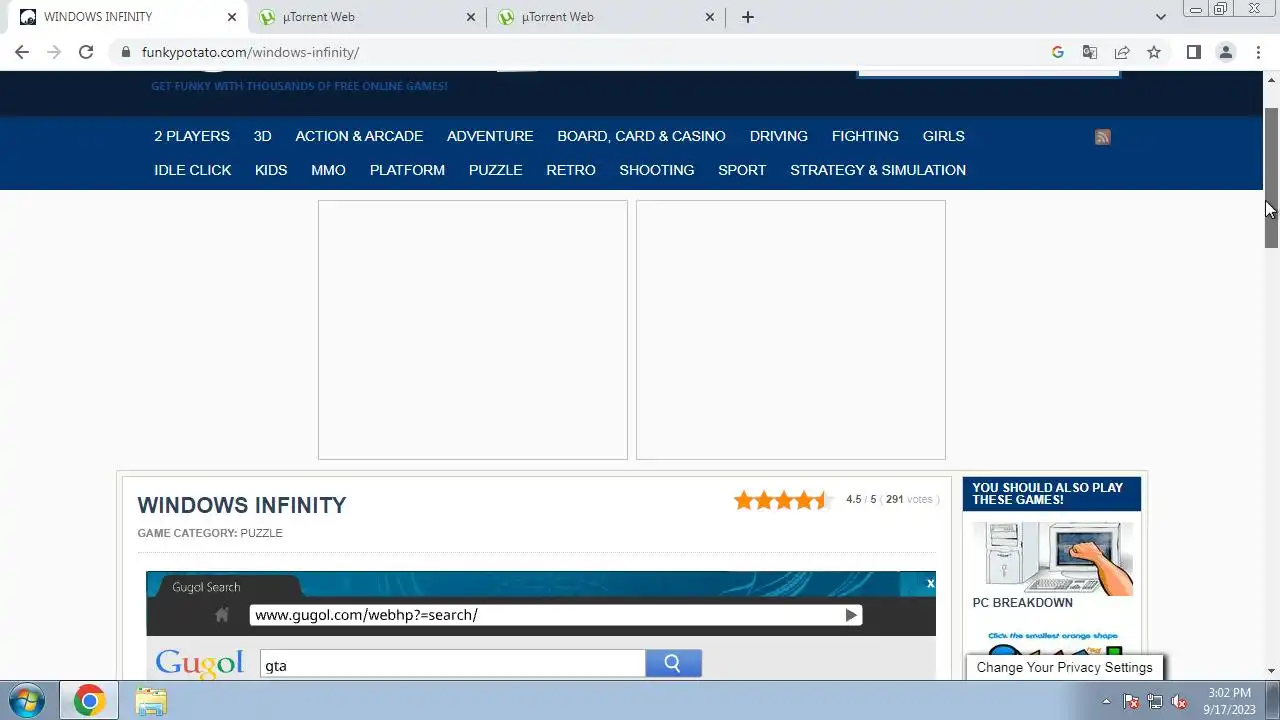
Task: Open a new tab with plus button
Action: pos(748,17)
